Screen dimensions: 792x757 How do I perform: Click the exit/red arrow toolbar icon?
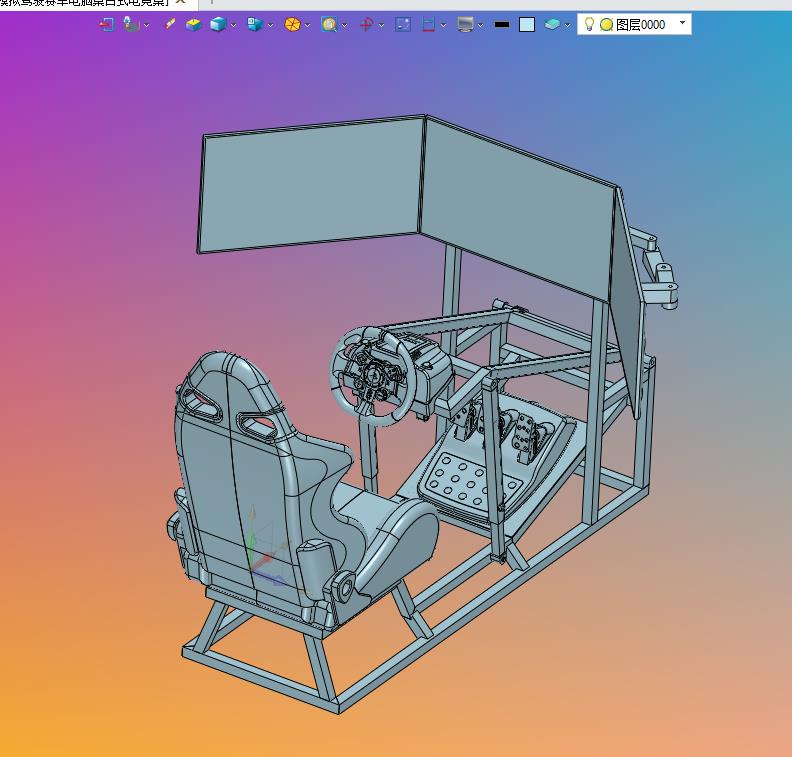tap(106, 24)
